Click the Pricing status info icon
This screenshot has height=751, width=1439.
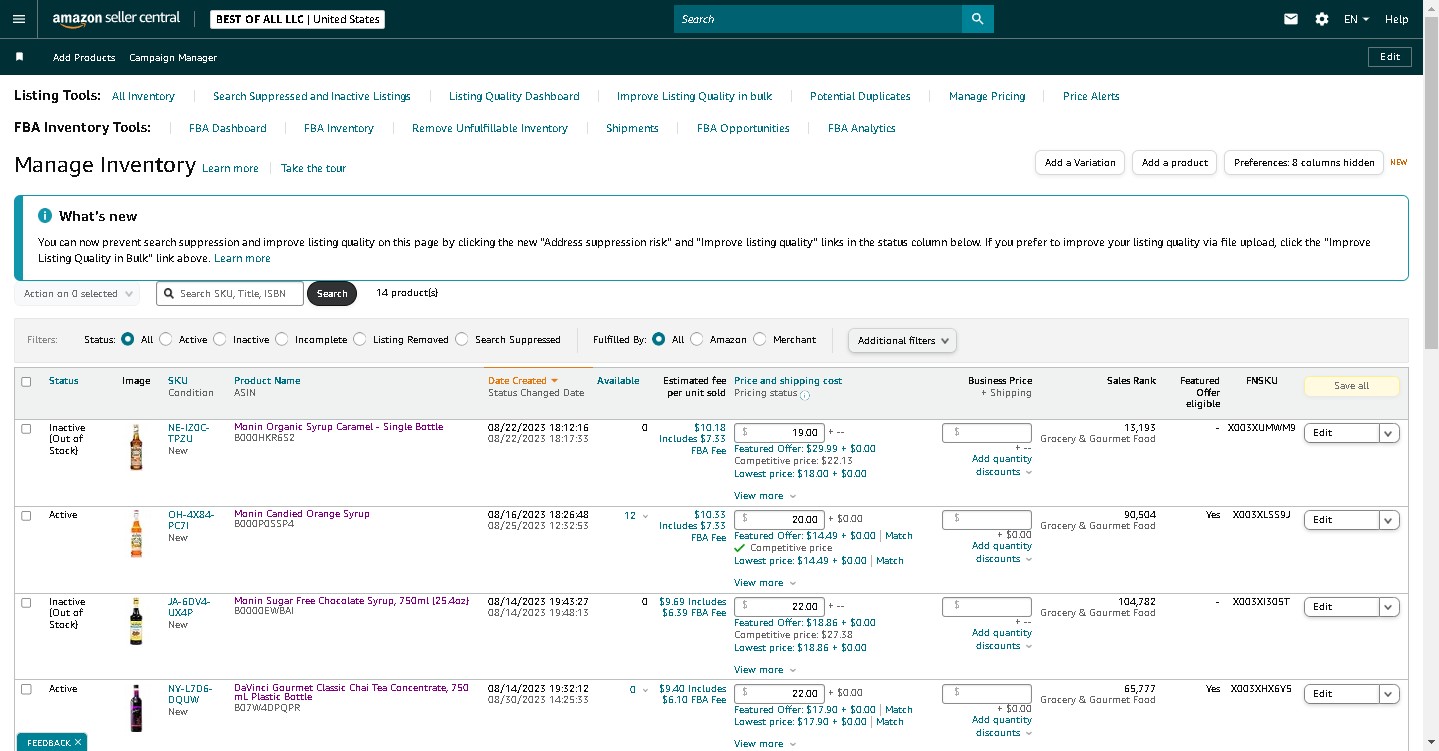(x=805, y=395)
